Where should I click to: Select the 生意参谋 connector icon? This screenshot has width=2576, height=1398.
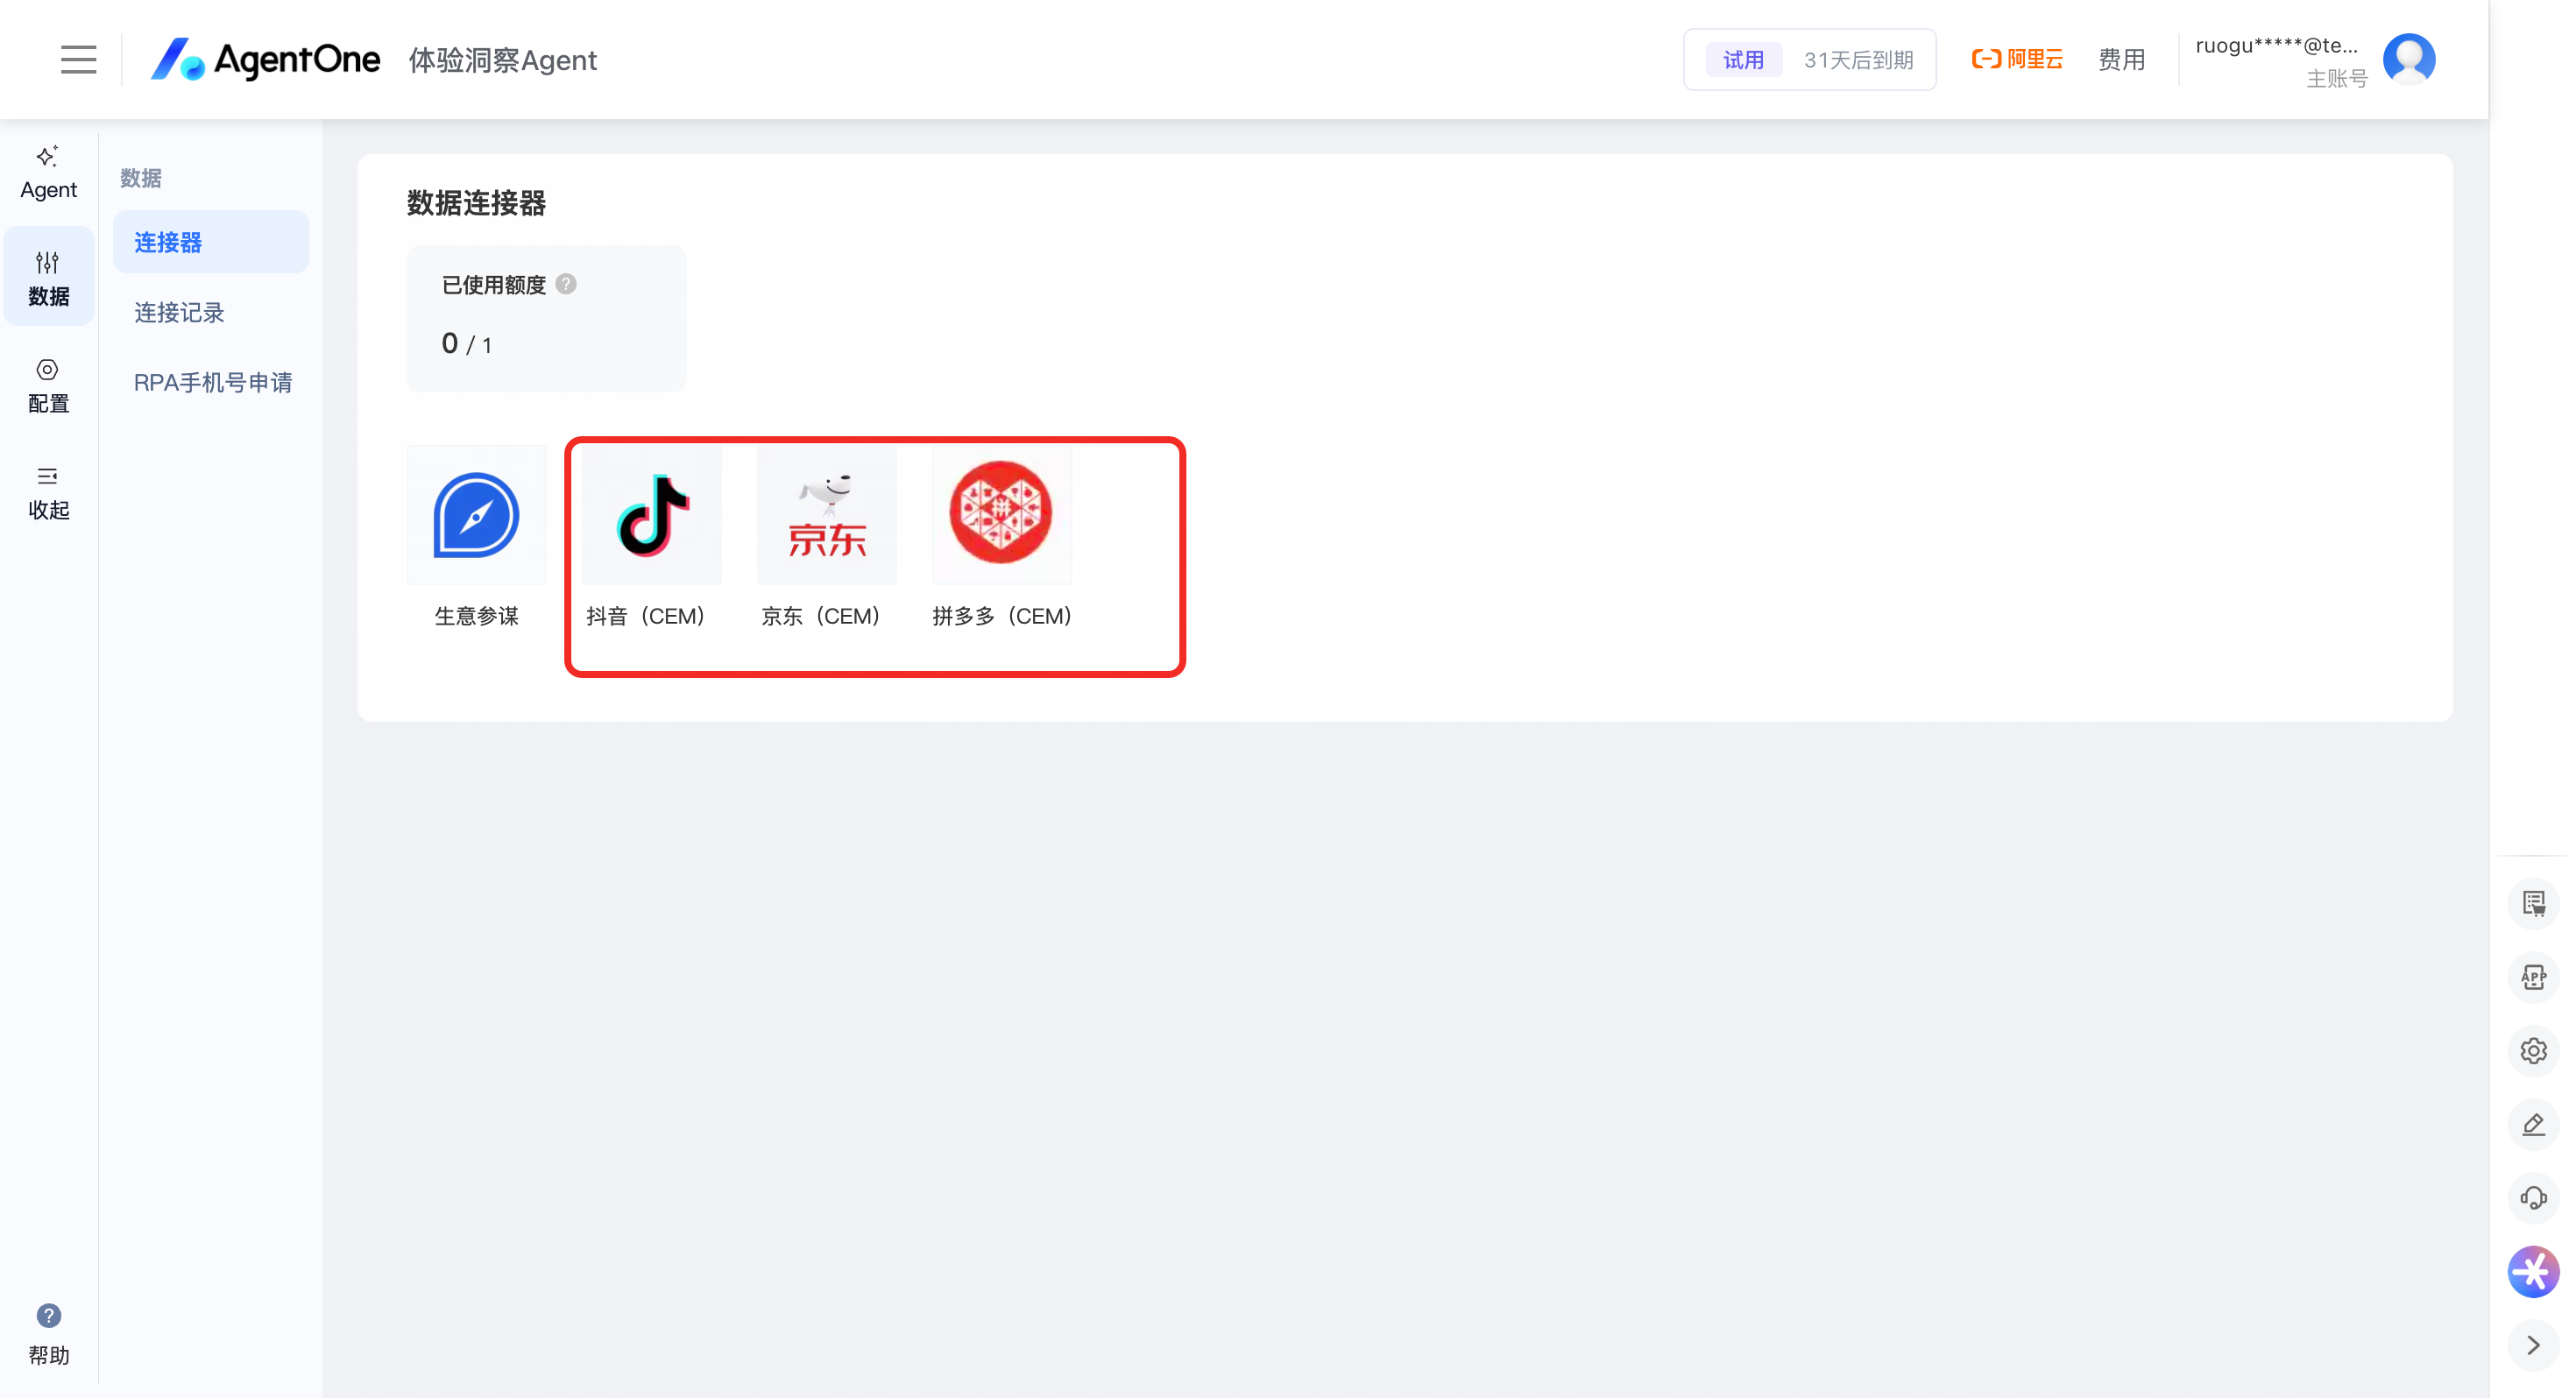(476, 515)
